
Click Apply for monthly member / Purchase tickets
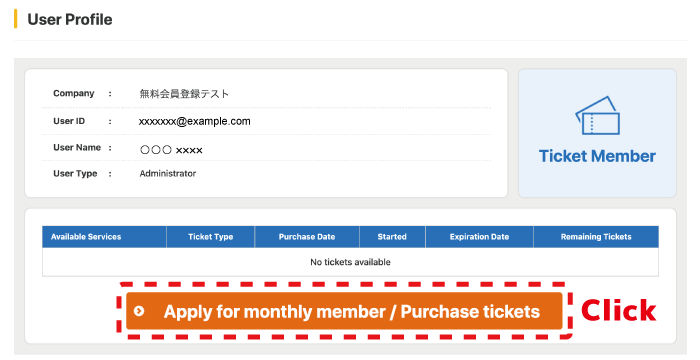[x=344, y=311]
